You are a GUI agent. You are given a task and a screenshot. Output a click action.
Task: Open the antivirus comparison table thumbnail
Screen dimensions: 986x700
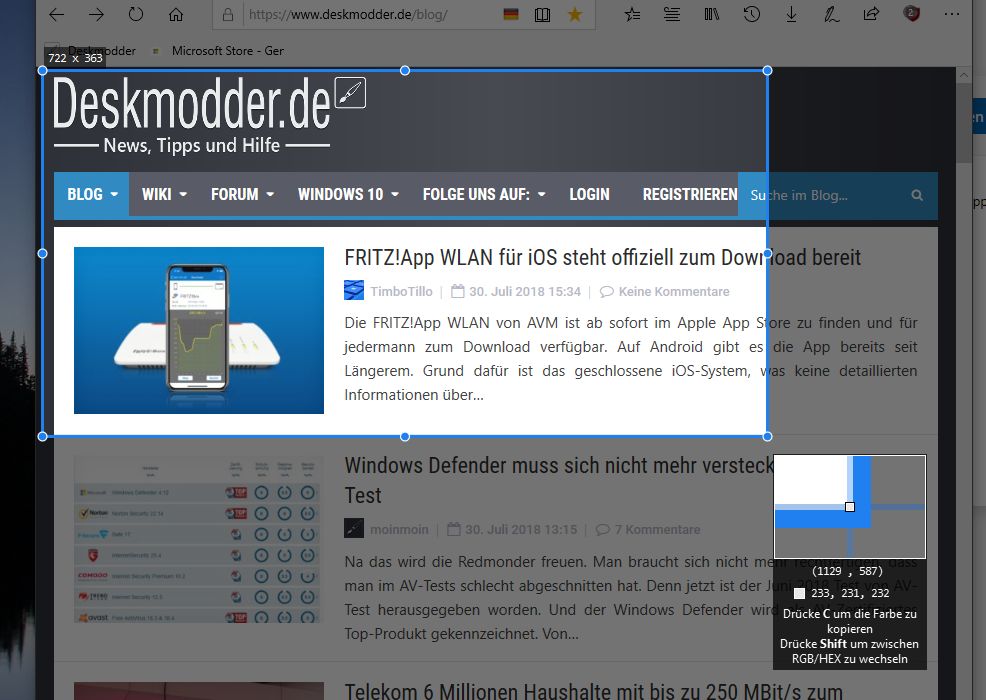click(x=199, y=540)
